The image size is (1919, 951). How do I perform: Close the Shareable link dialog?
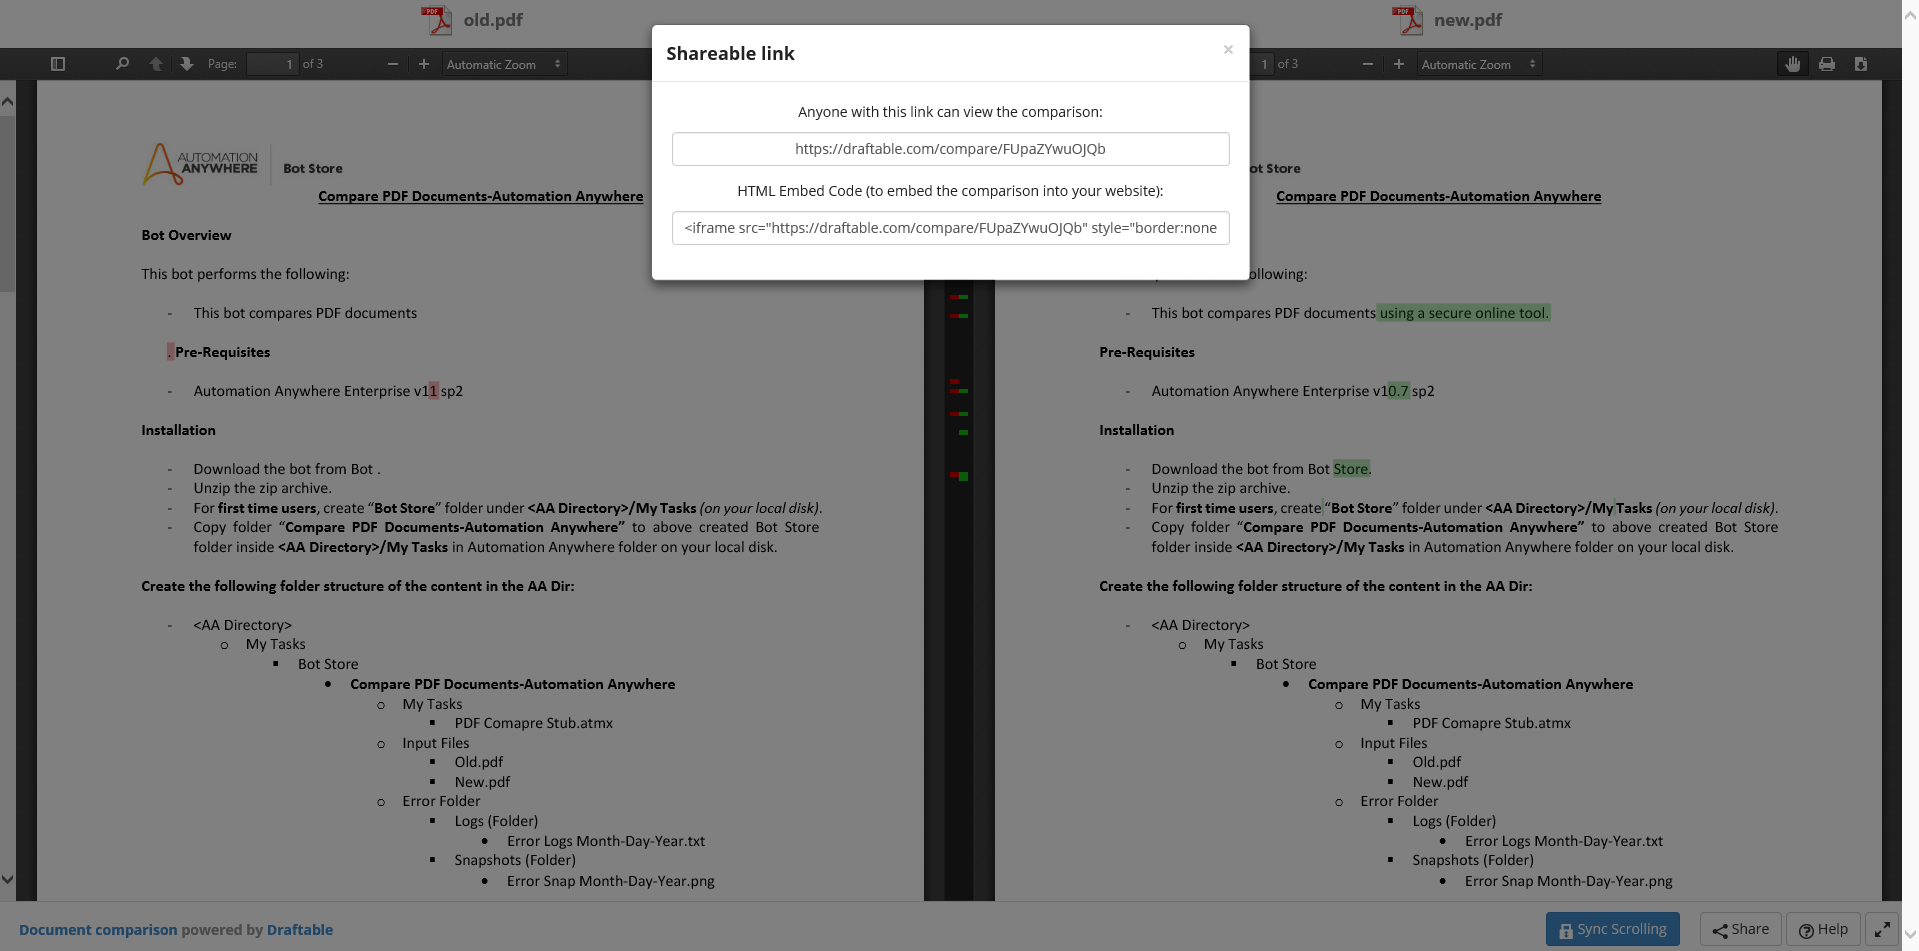coord(1228,49)
